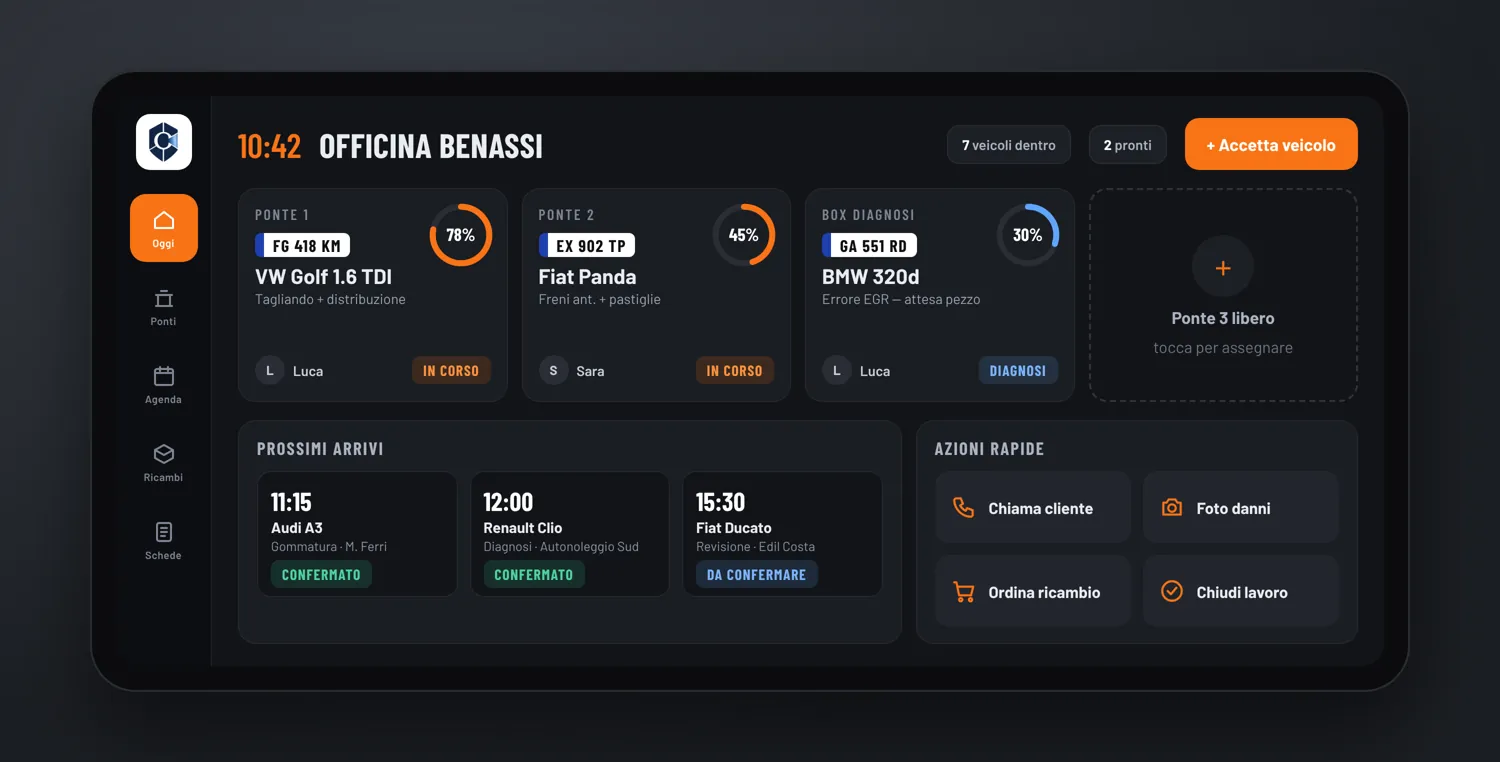Click Luca's avatar on the Box Diagnosi card
Screen dimensions: 1500x762
point(836,371)
